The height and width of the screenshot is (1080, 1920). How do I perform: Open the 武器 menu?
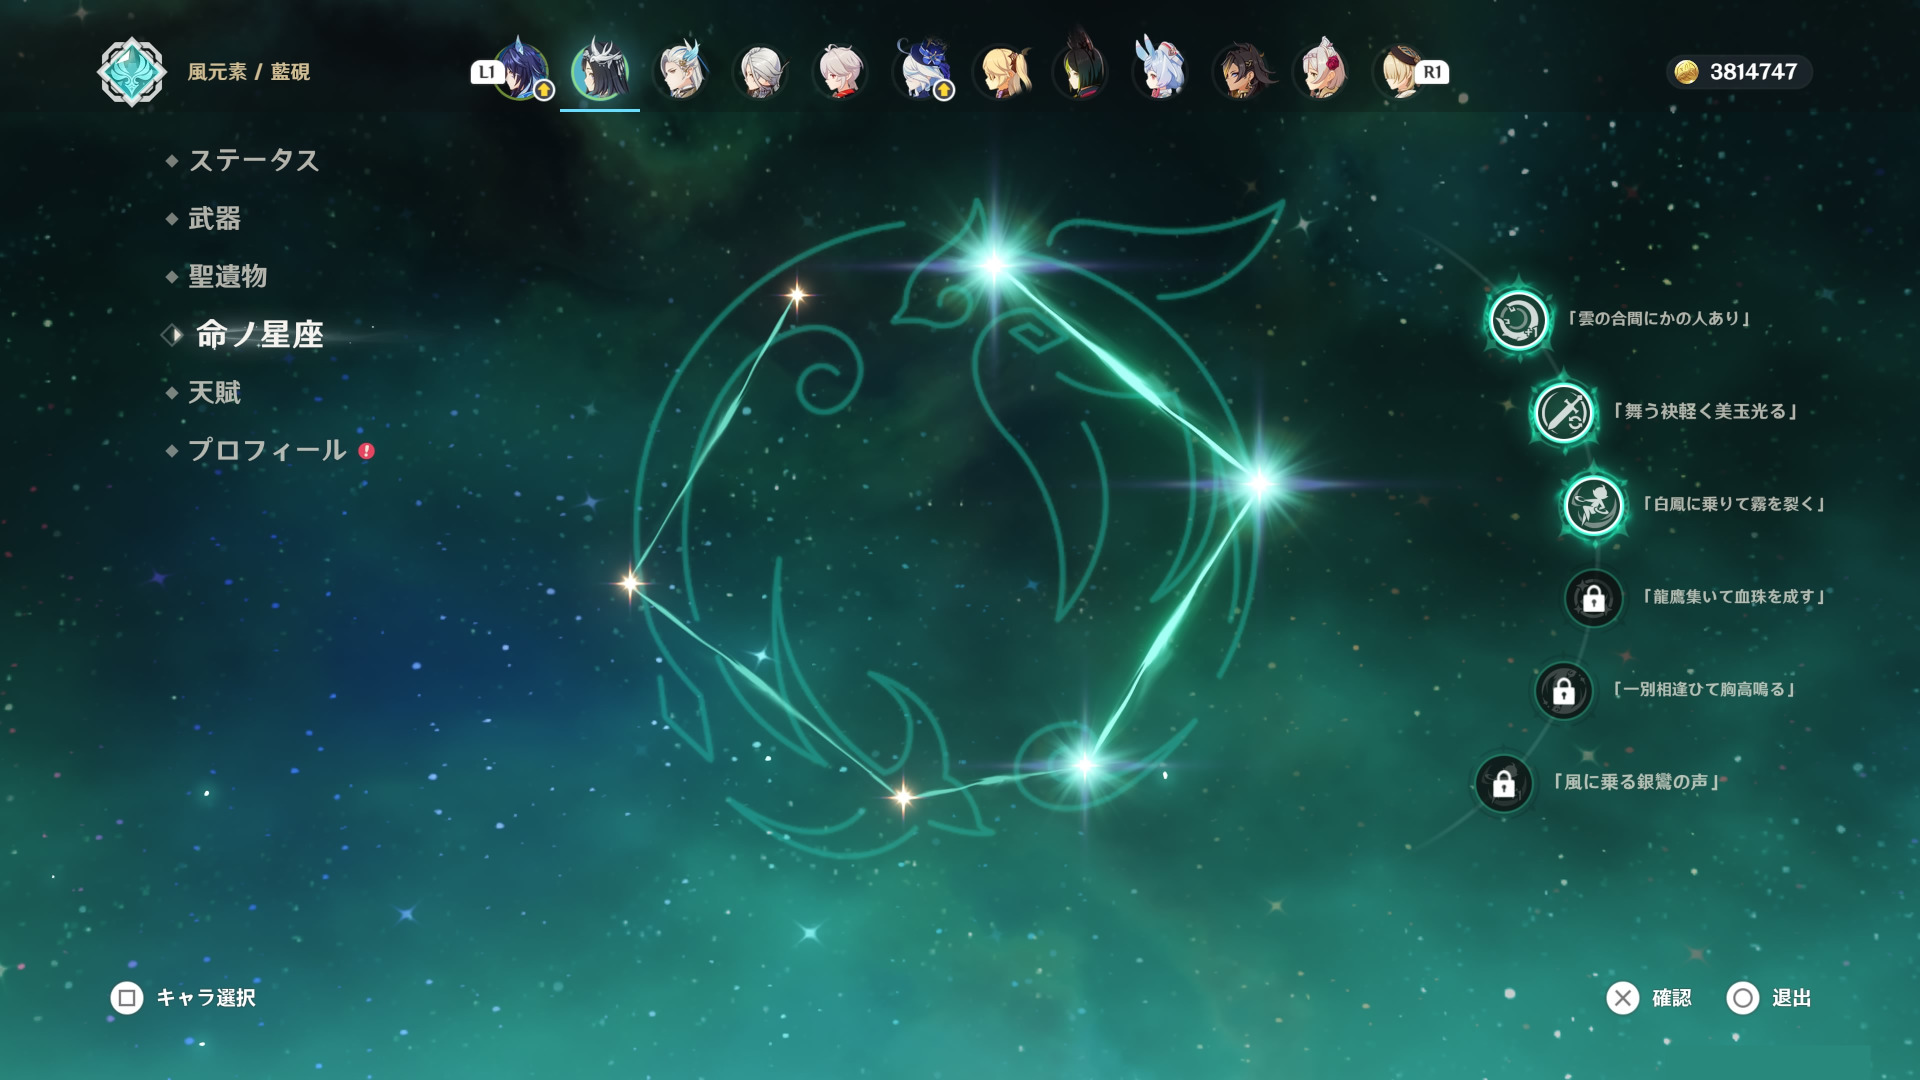tap(215, 218)
